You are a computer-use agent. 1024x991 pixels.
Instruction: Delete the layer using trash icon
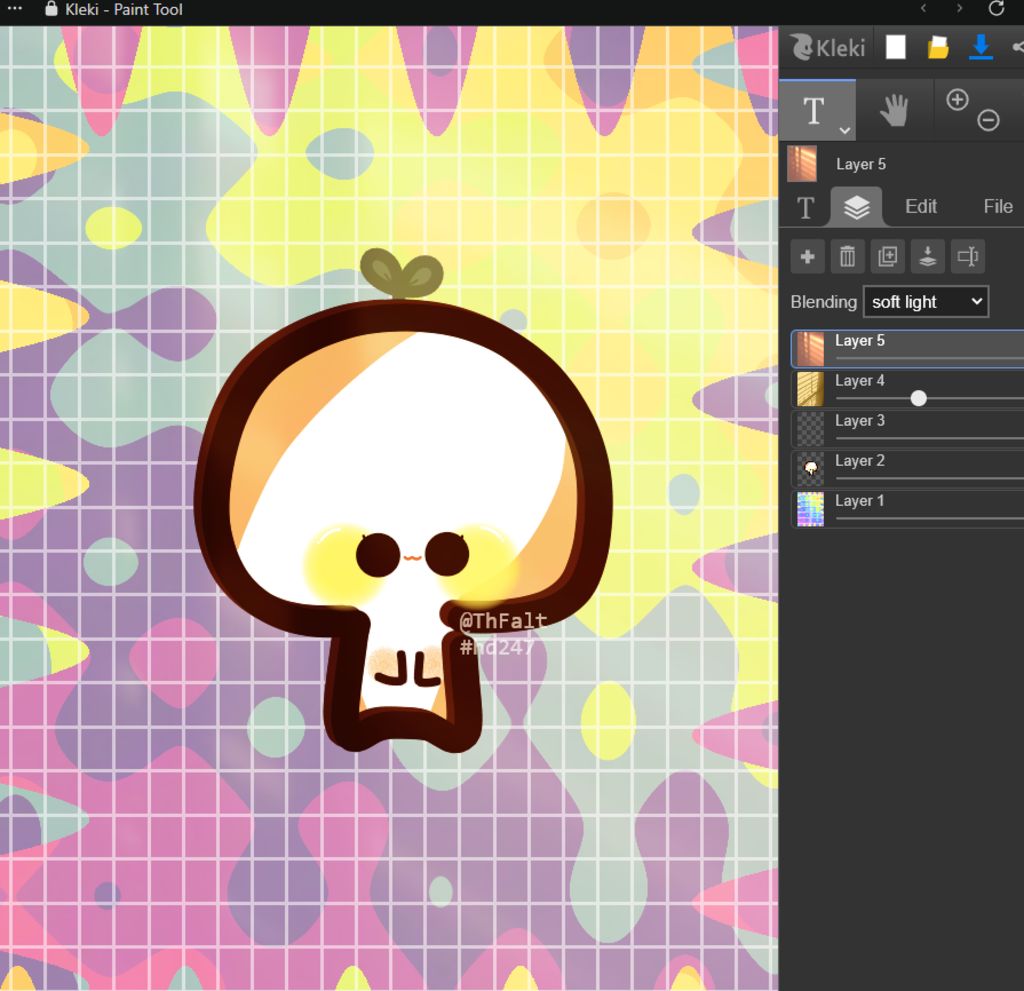pyautogui.click(x=847, y=257)
